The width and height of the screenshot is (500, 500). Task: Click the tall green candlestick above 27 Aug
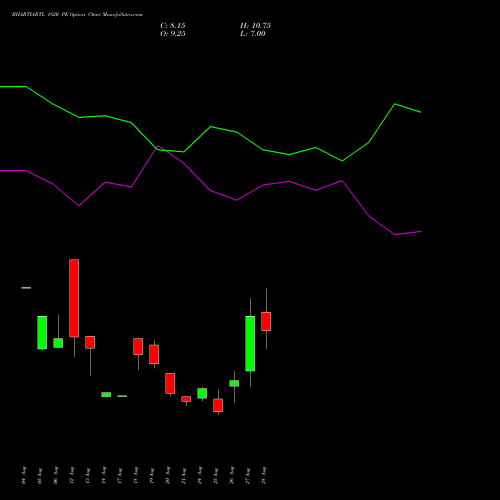click(250, 343)
